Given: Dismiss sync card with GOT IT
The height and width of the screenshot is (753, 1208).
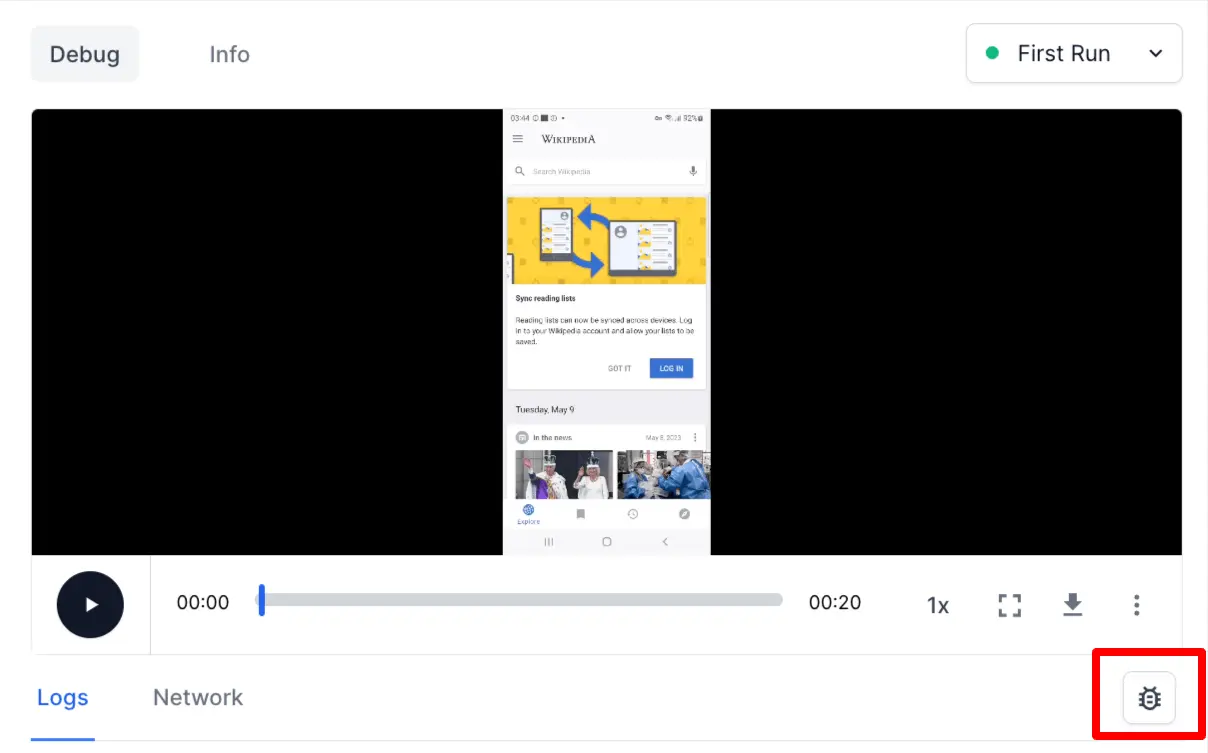Looking at the screenshot, I should click(619, 368).
